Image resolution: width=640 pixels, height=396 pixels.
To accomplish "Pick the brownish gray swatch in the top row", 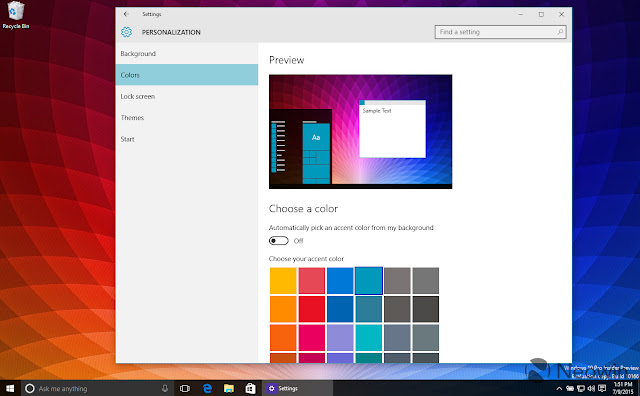I will tap(397, 281).
